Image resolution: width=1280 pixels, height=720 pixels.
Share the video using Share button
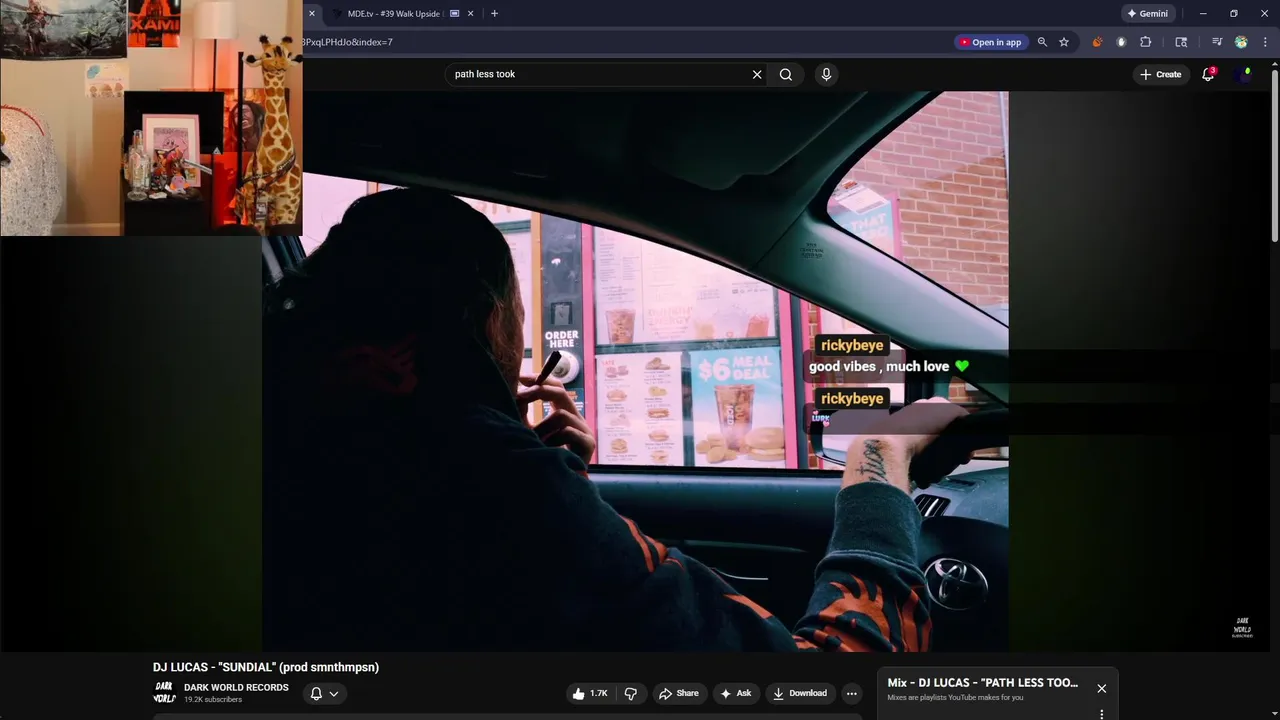pos(680,693)
